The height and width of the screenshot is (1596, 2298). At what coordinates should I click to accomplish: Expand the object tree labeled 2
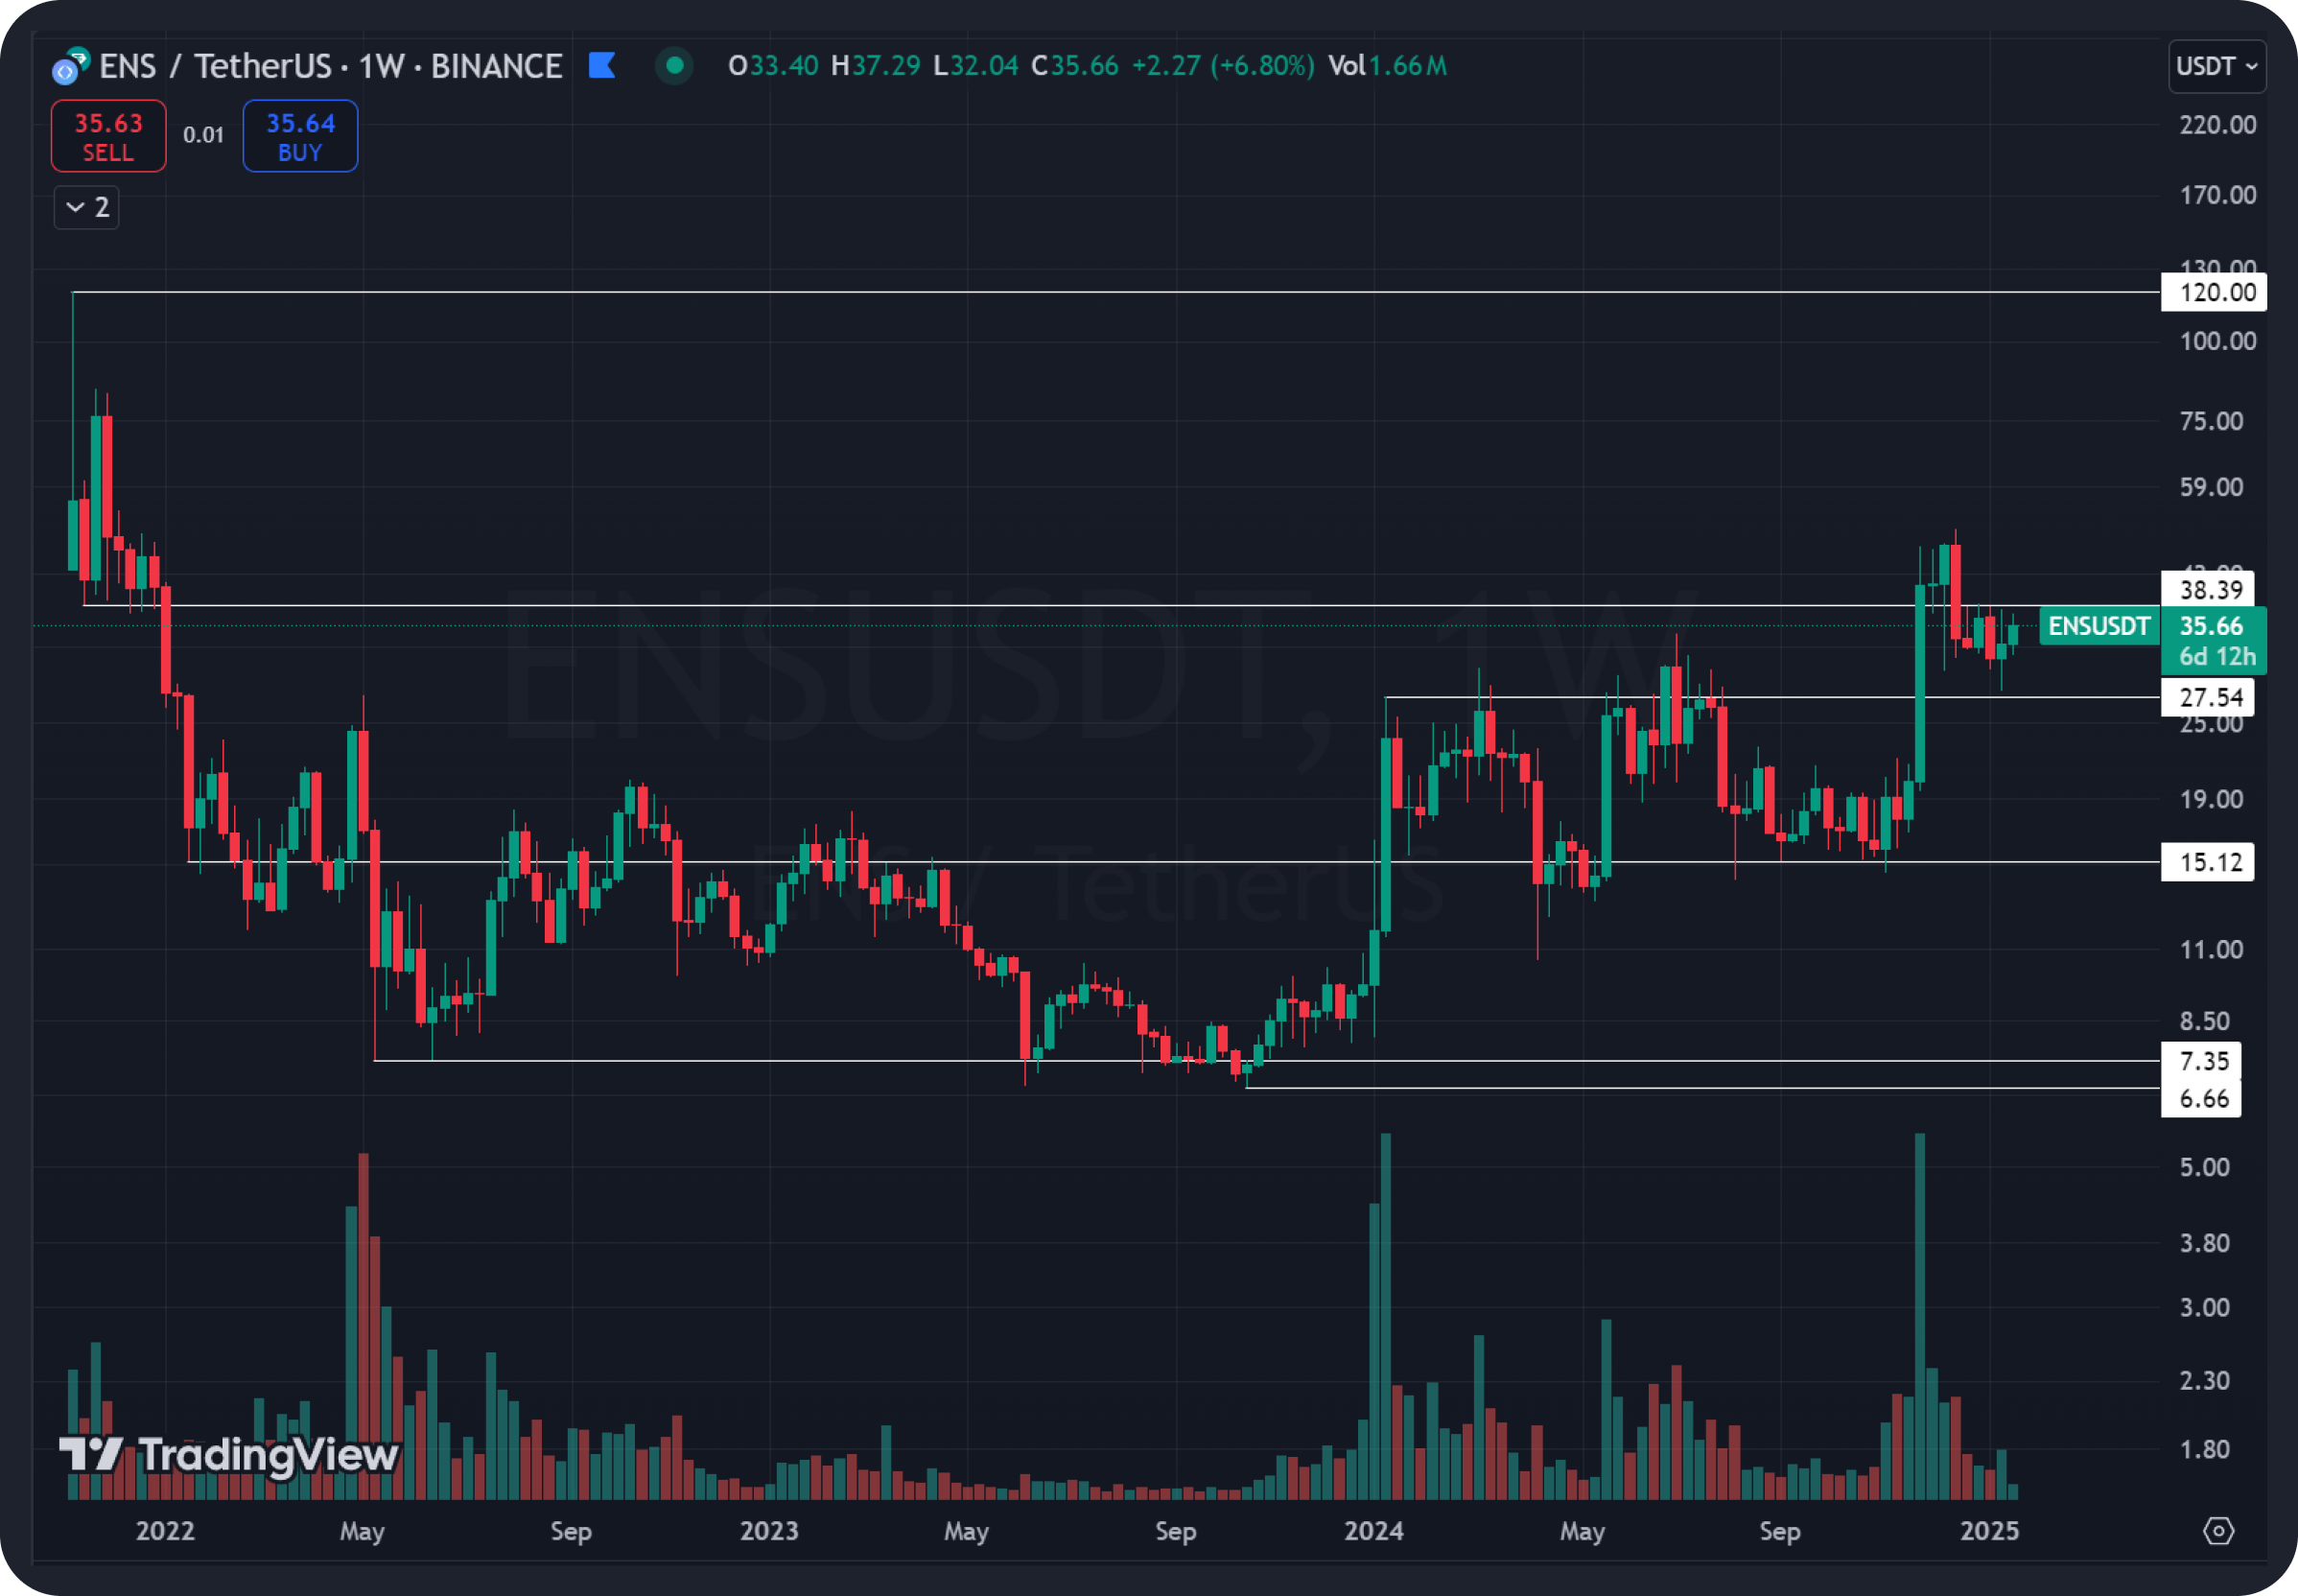pyautogui.click(x=86, y=207)
